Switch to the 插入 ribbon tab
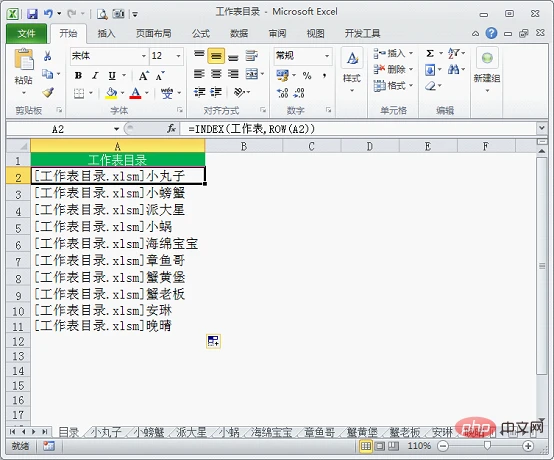 (106, 34)
